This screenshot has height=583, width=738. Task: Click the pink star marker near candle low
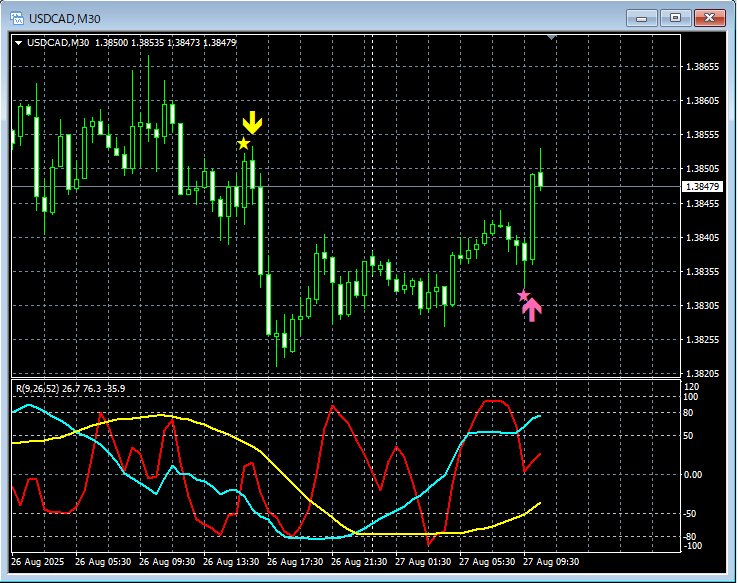(x=523, y=295)
